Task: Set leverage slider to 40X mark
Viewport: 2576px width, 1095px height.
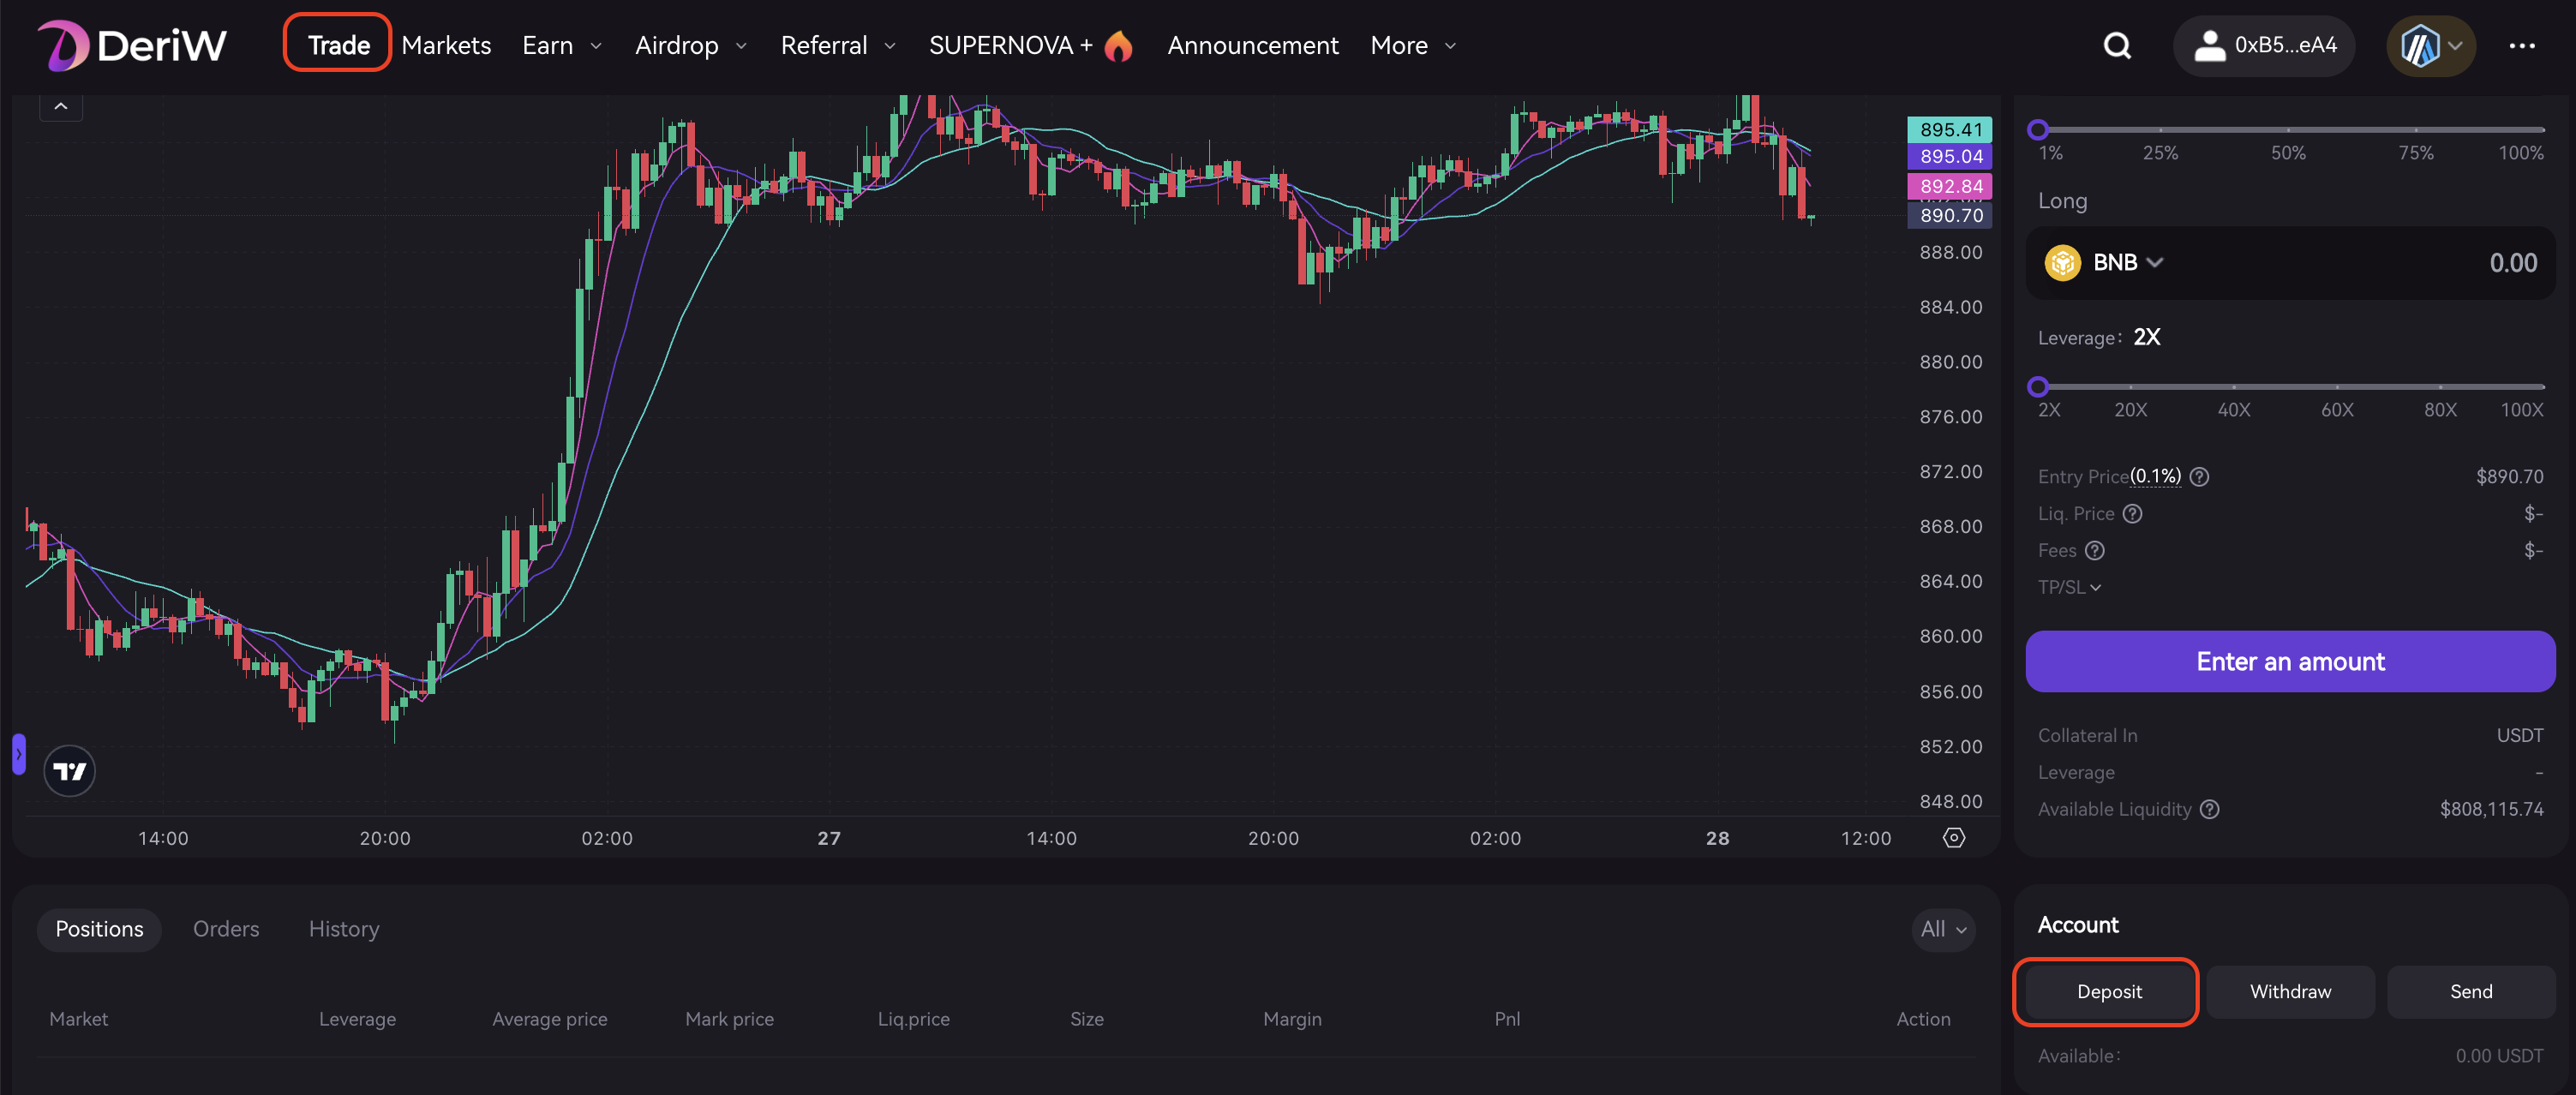Action: 2233,387
